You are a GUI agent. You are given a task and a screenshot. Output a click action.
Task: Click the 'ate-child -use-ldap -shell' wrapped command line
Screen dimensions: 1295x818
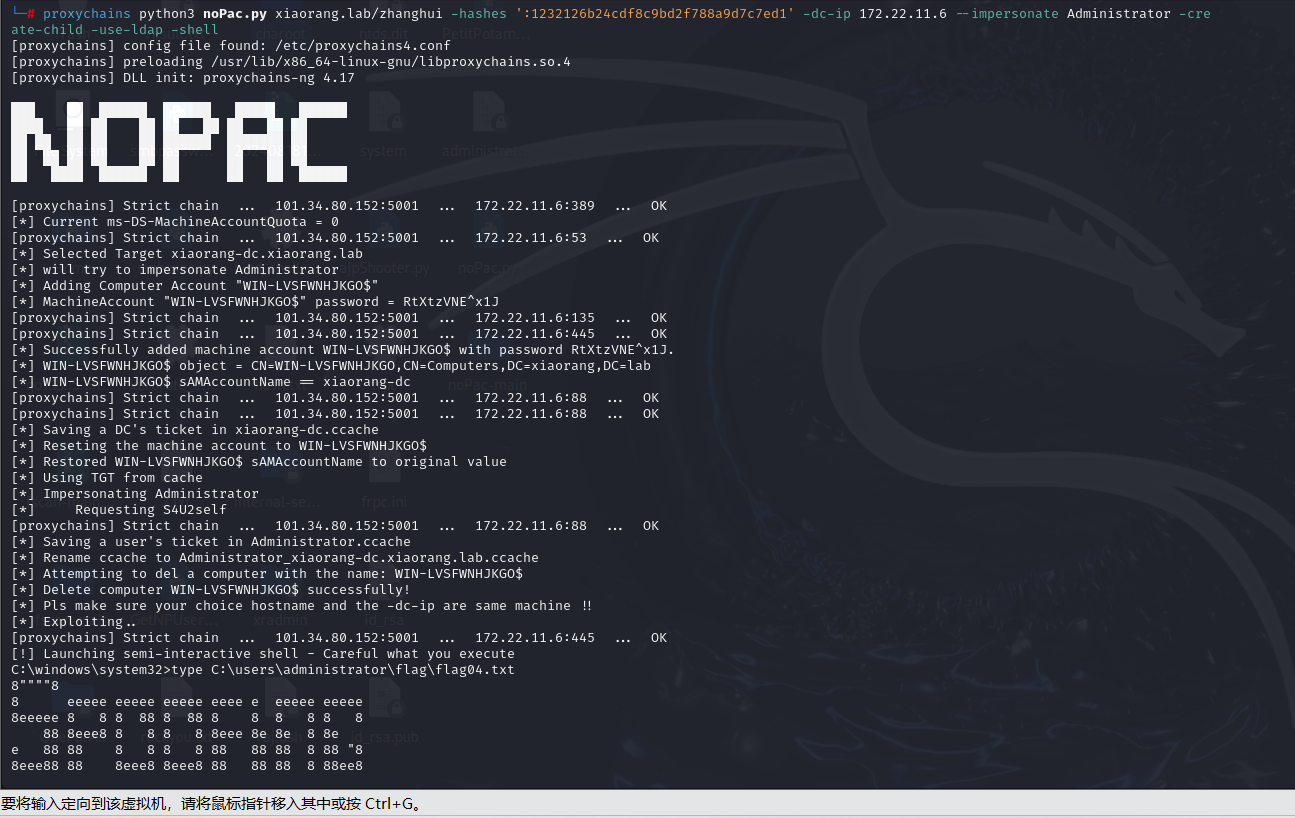pyautogui.click(x=115, y=30)
